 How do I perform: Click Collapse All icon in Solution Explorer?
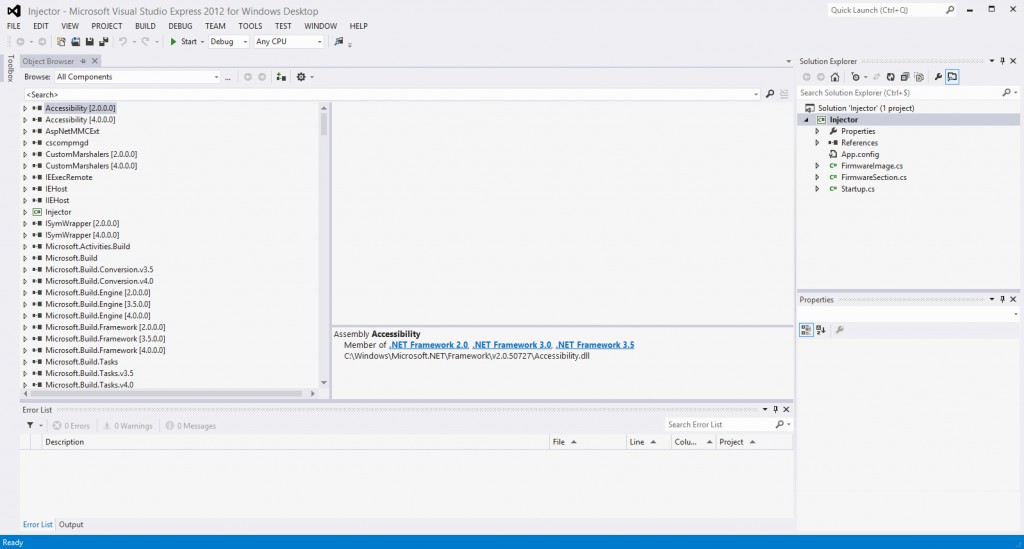[x=904, y=77]
